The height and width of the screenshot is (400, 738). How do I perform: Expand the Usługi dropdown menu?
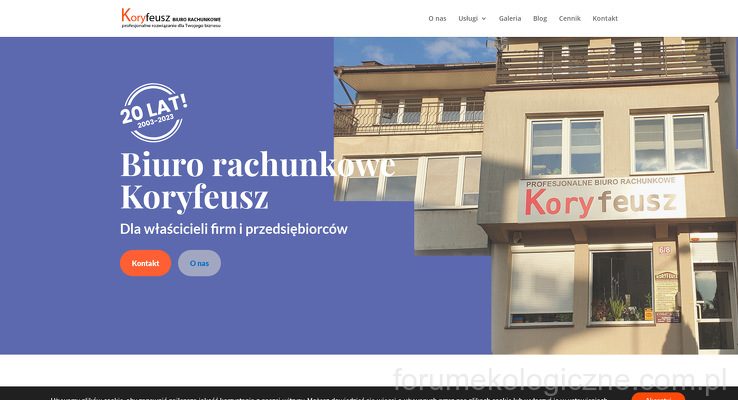point(468,18)
